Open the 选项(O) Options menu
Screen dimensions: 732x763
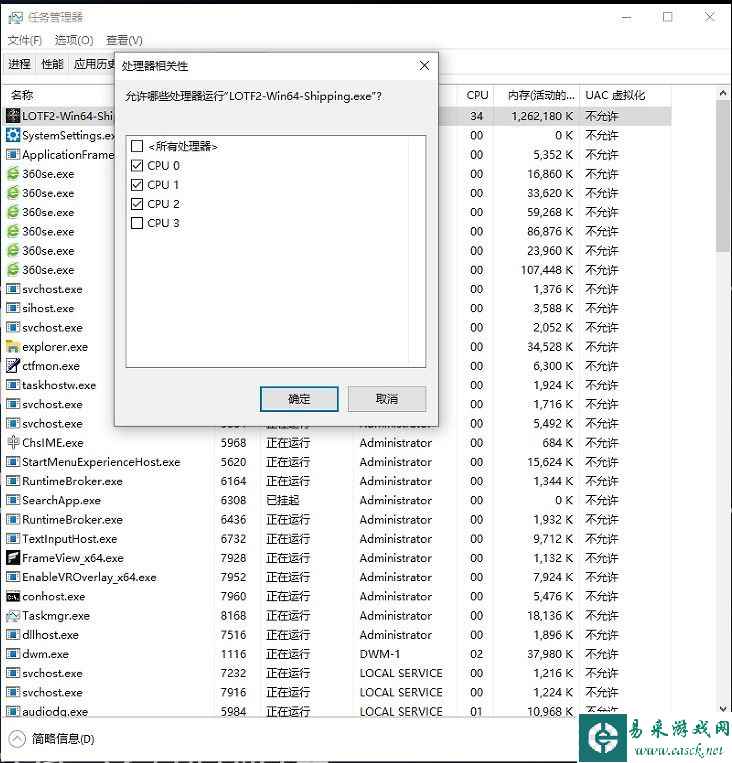click(74, 40)
